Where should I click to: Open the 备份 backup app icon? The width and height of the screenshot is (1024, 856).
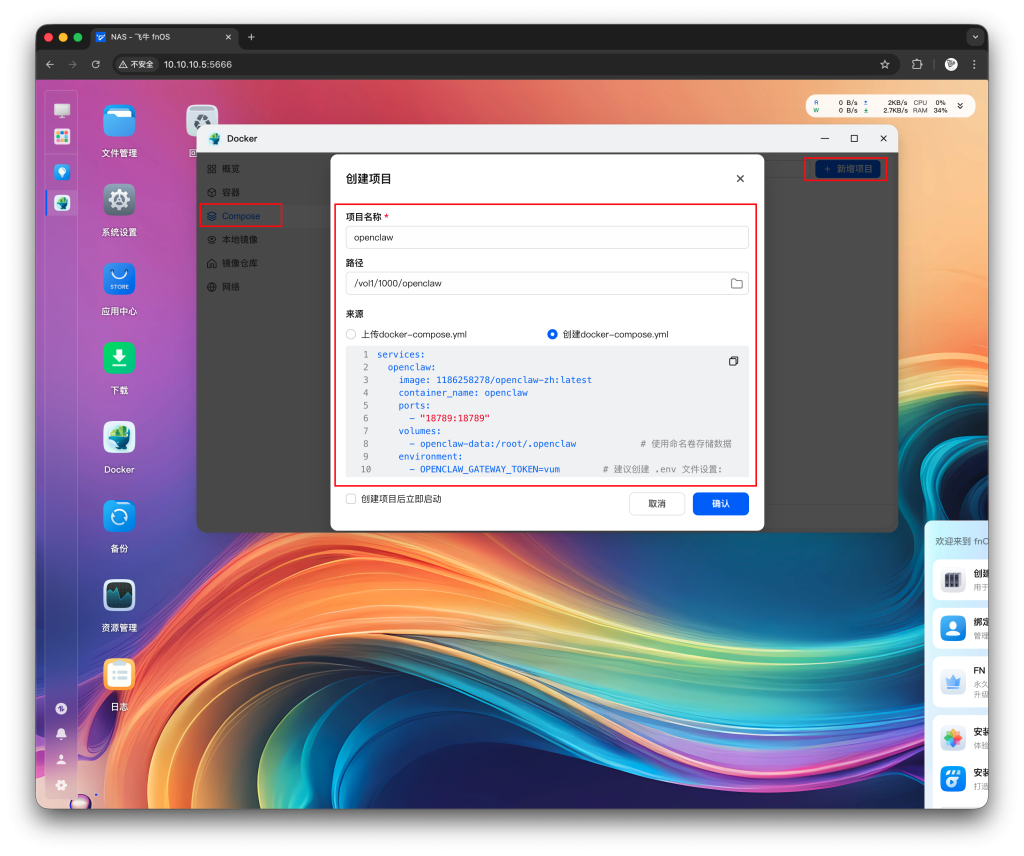coord(119,517)
